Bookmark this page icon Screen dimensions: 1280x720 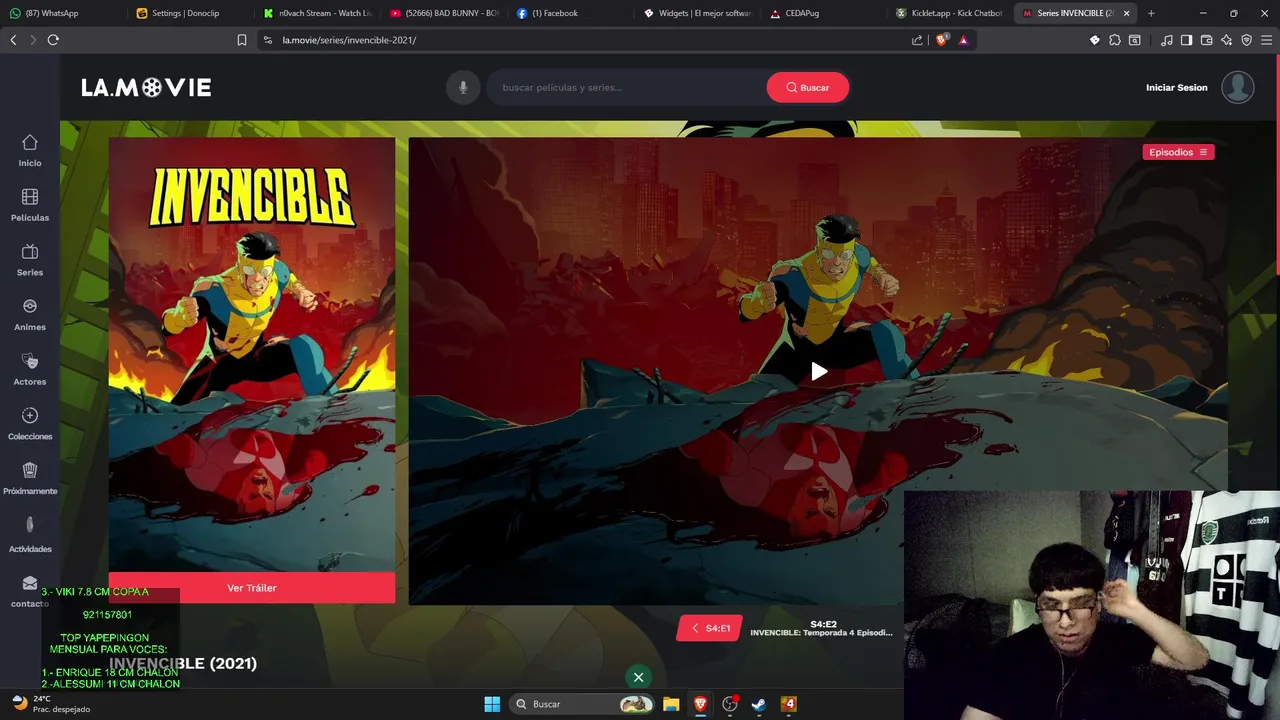tap(242, 40)
